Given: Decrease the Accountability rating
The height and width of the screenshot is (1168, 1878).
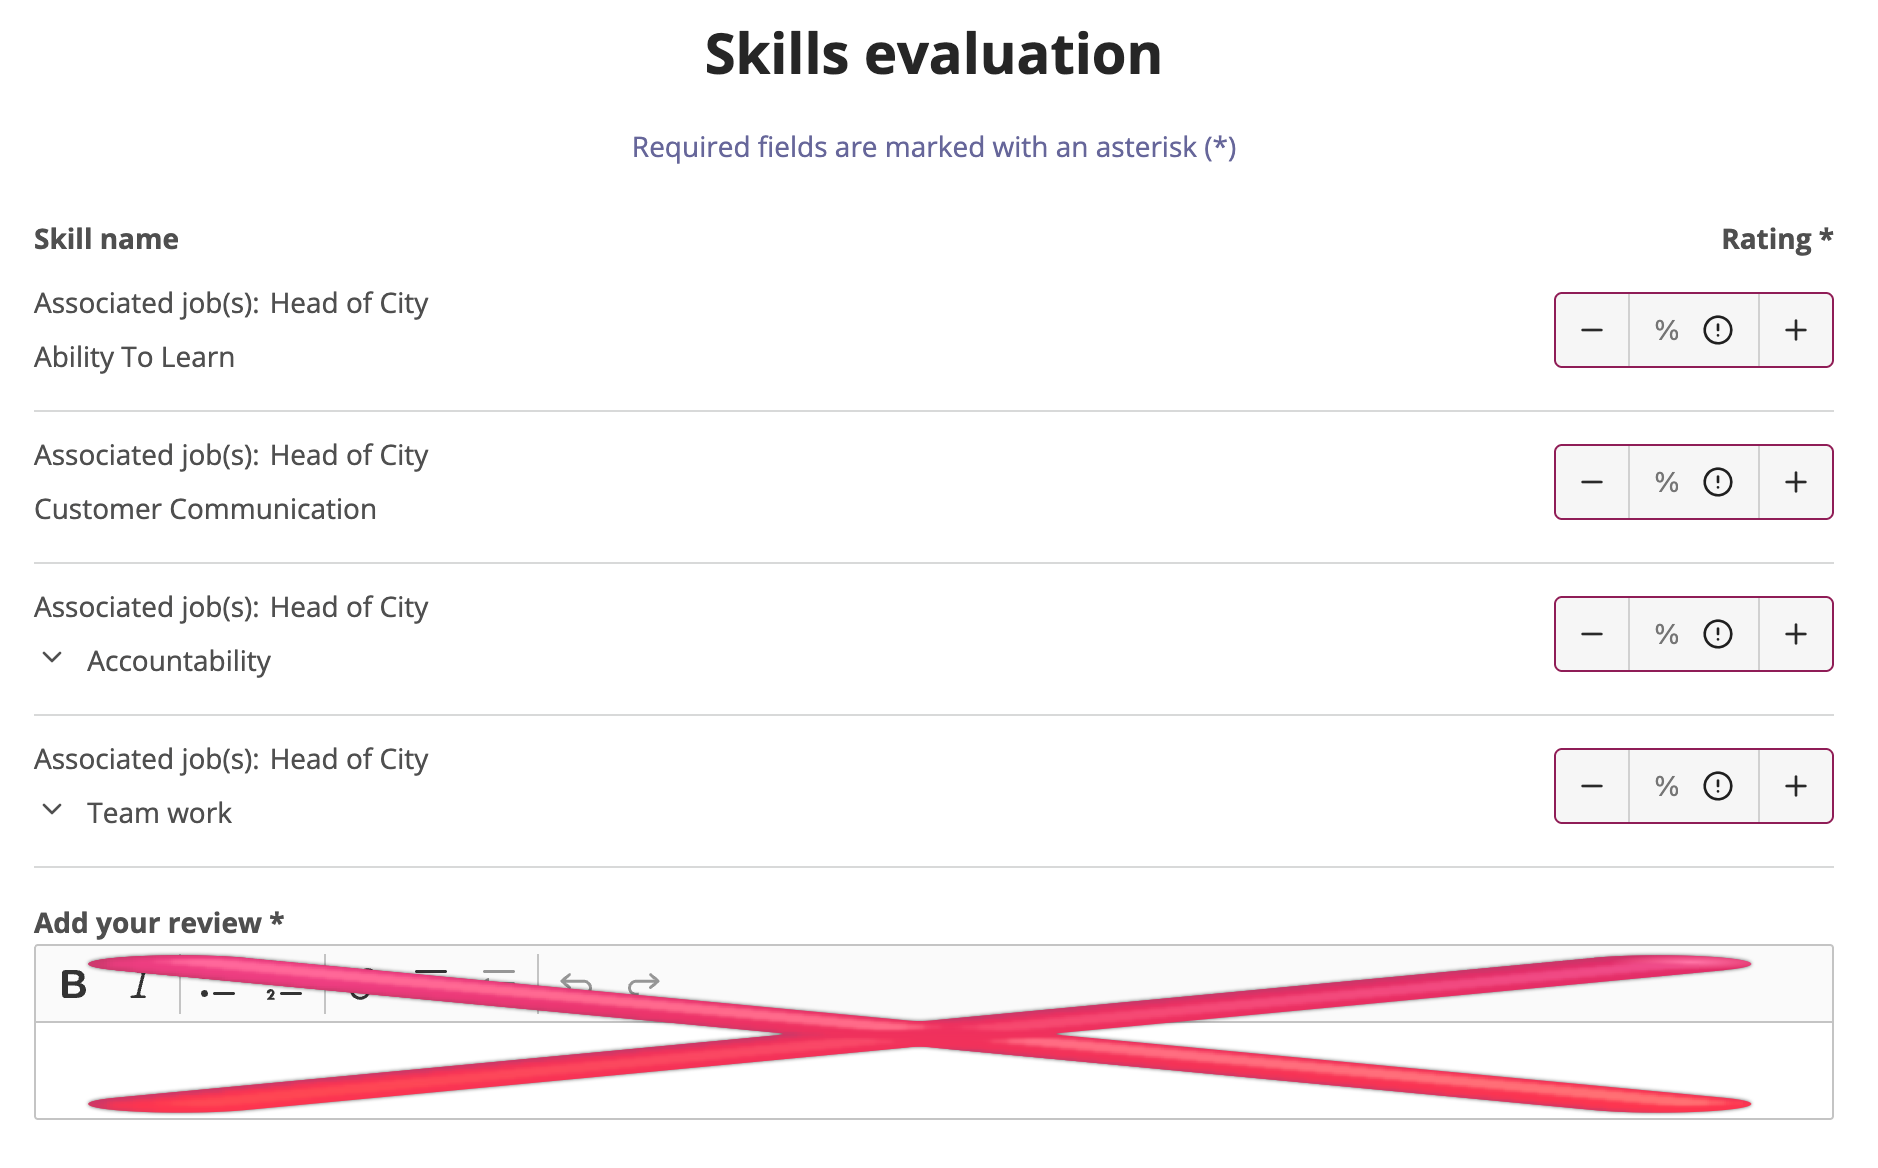Looking at the screenshot, I should [1592, 634].
